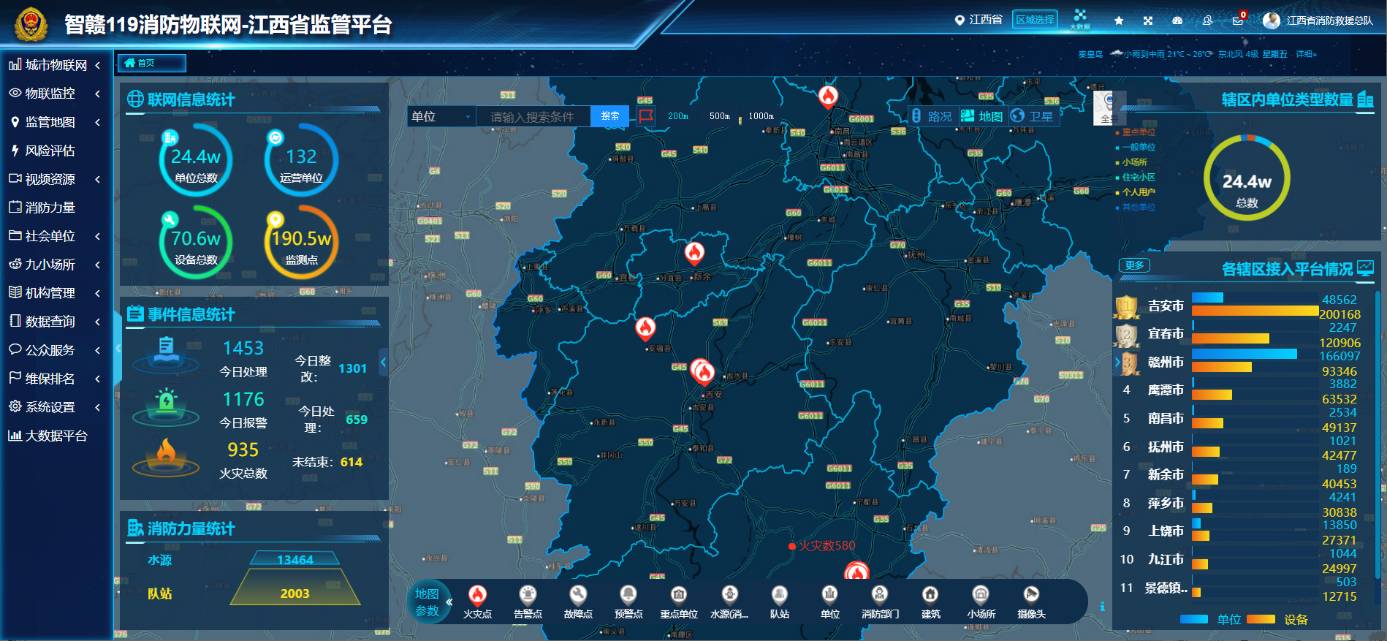Open the 数据查询 menu item
This screenshot has height=641, width=1387.
(56, 322)
